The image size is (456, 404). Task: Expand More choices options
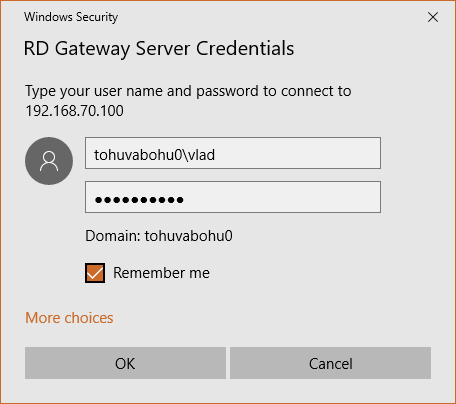coord(69,318)
